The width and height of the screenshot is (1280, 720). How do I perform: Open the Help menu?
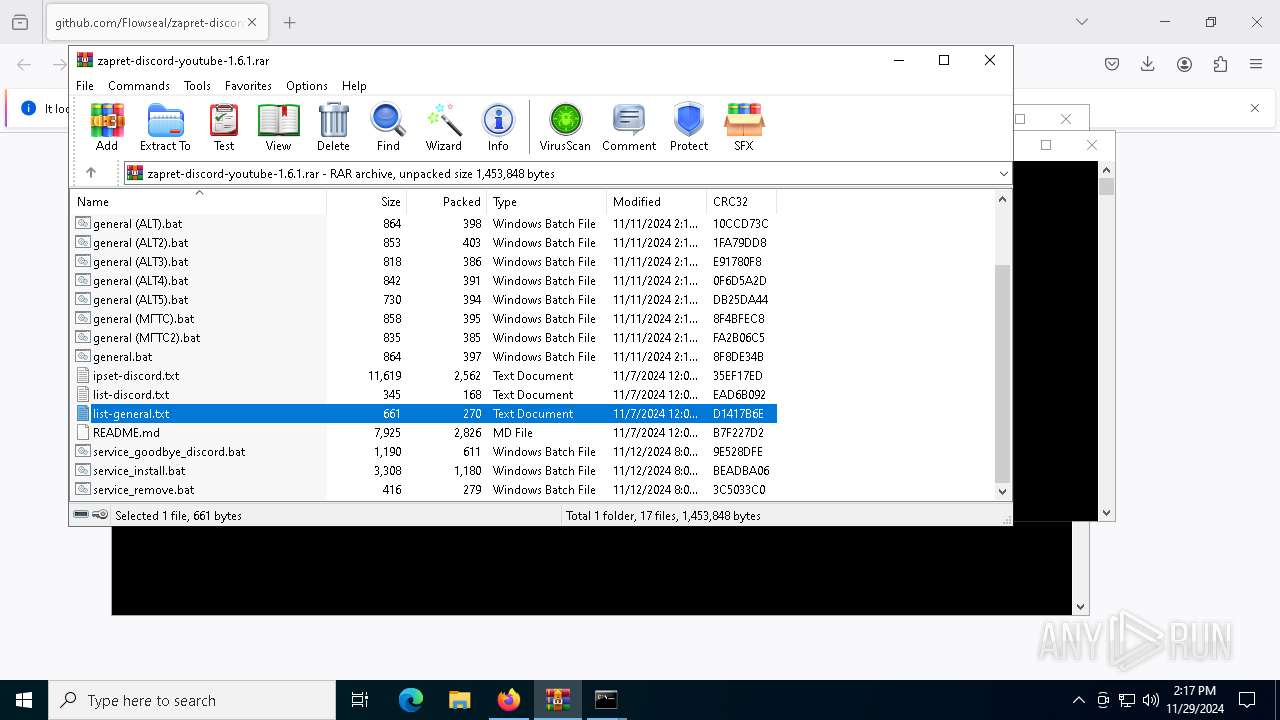(x=354, y=86)
